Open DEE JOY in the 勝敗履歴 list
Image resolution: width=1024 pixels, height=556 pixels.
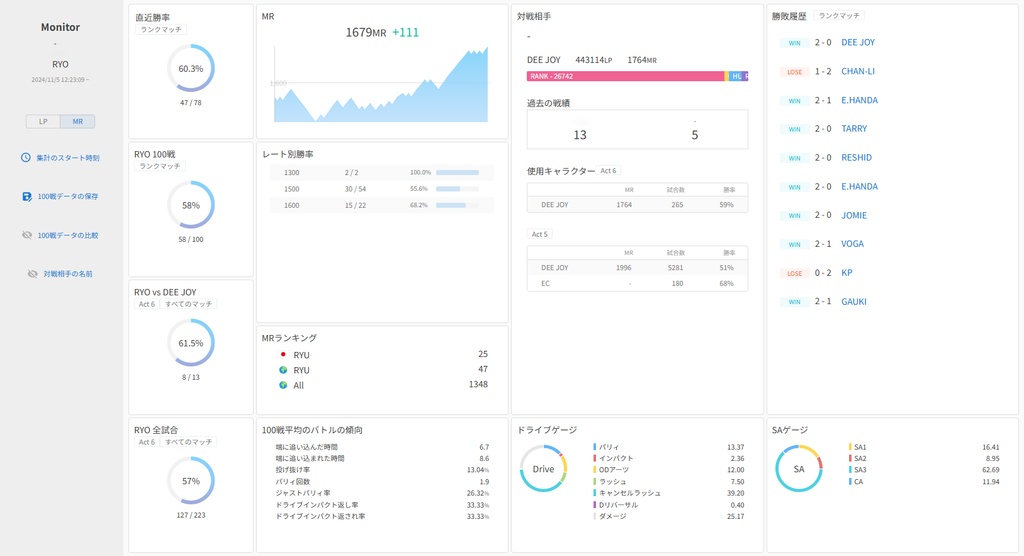point(857,42)
